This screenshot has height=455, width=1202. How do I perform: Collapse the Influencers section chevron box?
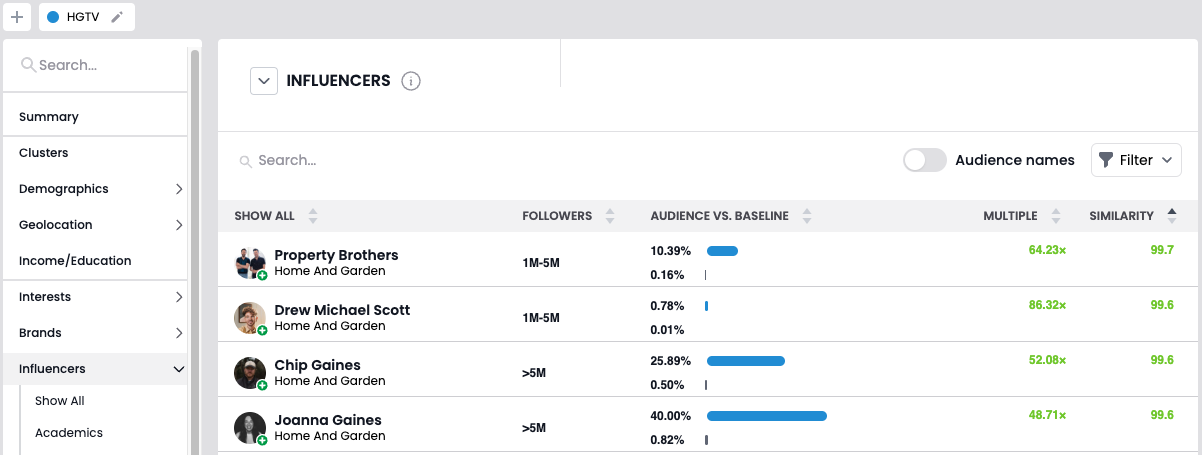263,81
